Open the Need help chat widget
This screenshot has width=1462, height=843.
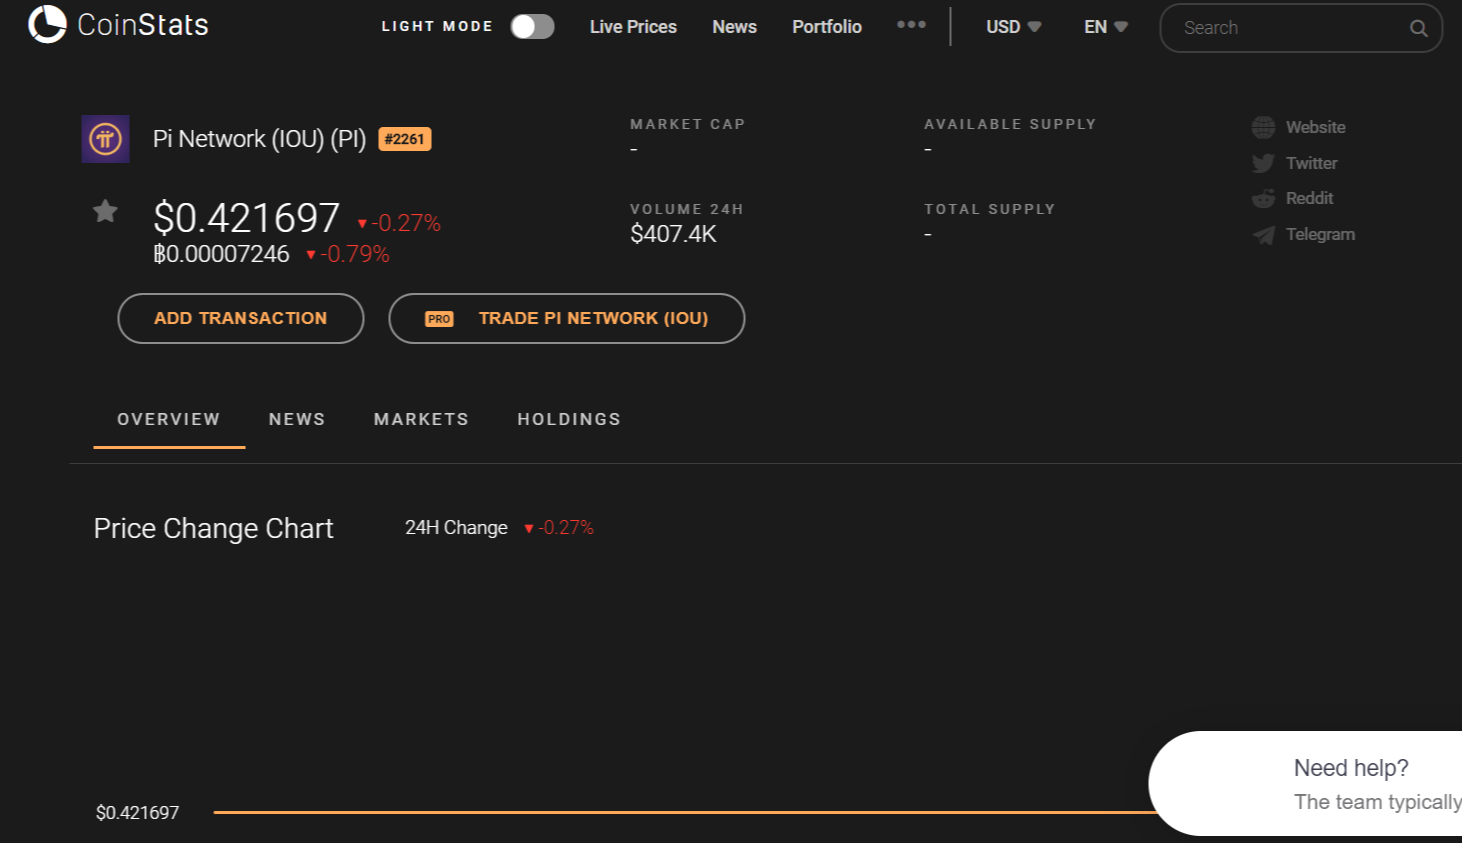pyautogui.click(x=1306, y=784)
